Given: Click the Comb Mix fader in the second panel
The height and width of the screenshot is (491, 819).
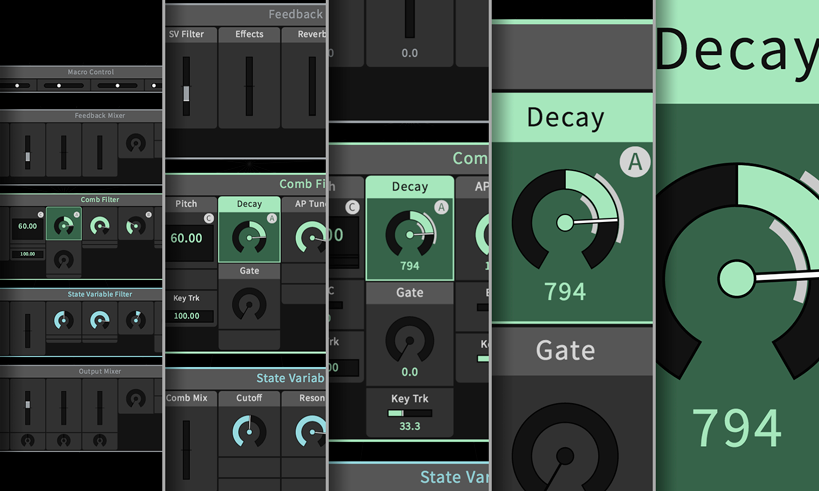Looking at the screenshot, I should [186, 449].
